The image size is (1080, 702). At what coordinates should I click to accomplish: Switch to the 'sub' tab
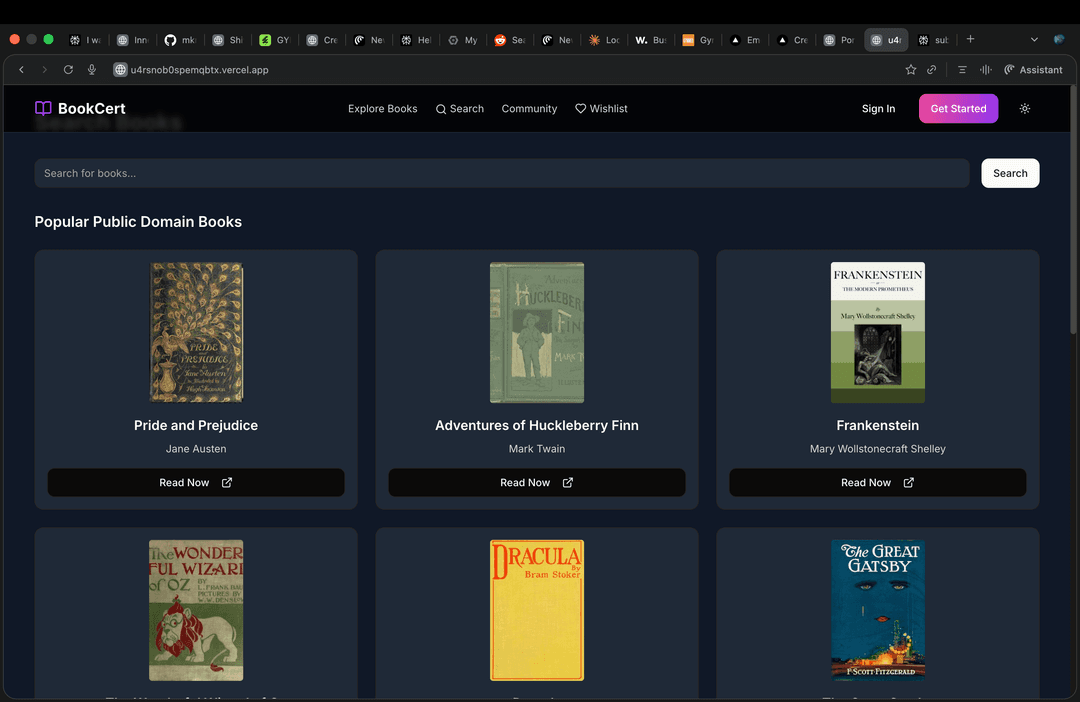933,40
